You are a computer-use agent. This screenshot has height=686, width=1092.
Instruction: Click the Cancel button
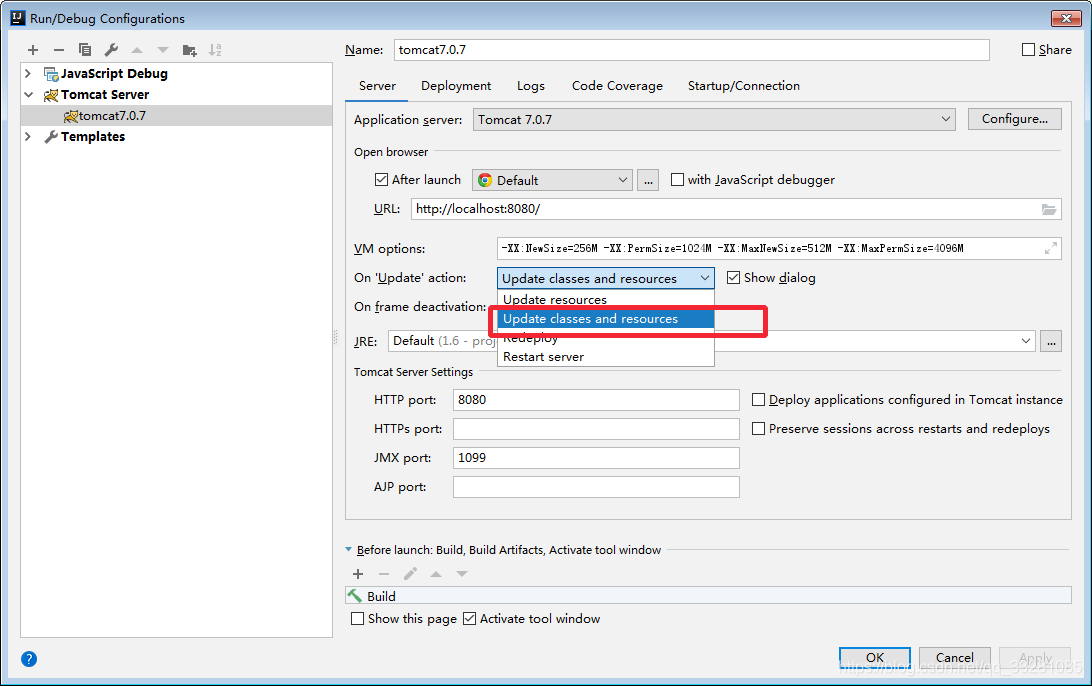coord(955,657)
